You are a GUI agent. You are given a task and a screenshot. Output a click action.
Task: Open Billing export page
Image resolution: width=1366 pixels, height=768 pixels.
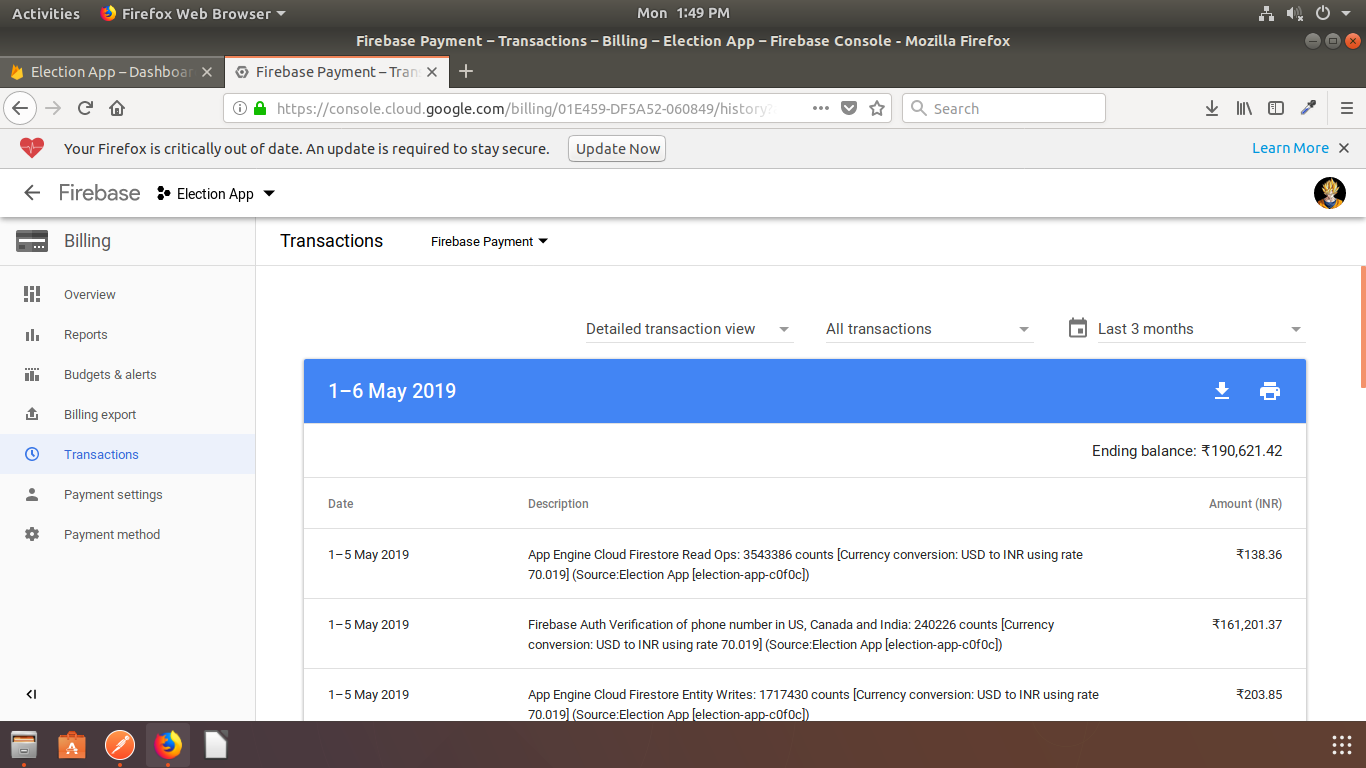(100, 415)
